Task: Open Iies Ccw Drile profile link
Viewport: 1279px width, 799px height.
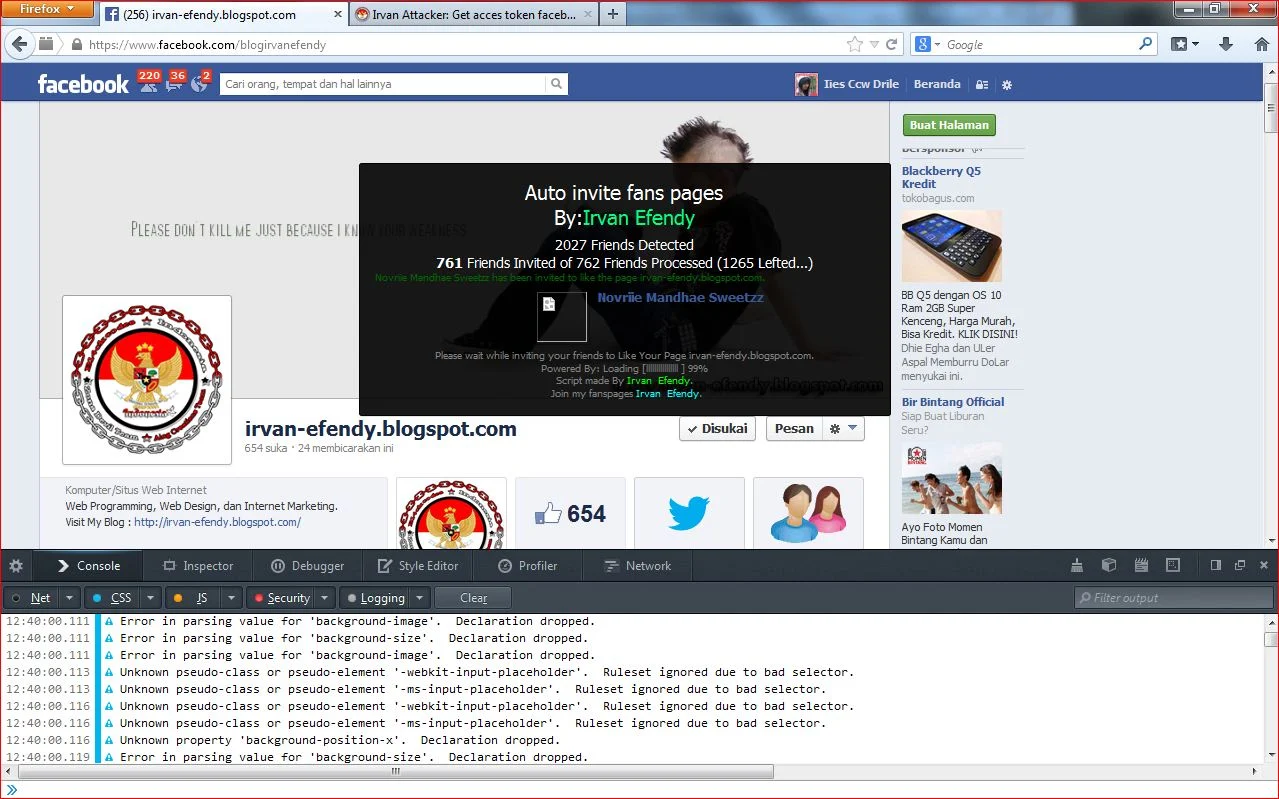Action: (x=847, y=84)
